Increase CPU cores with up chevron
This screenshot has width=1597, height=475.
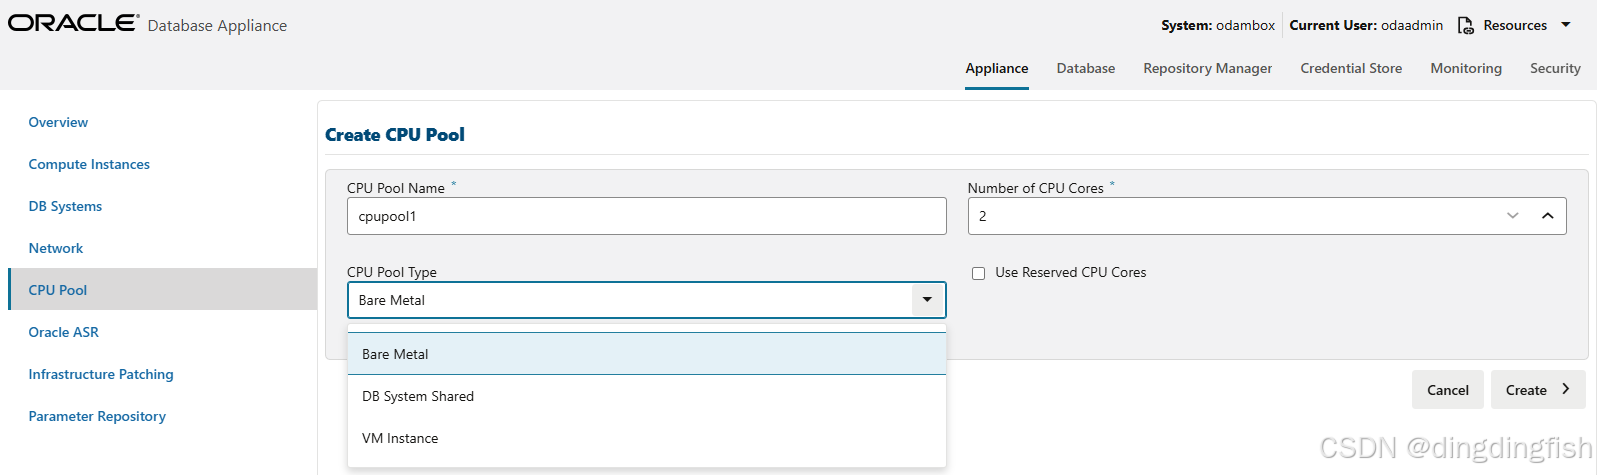[x=1548, y=216]
